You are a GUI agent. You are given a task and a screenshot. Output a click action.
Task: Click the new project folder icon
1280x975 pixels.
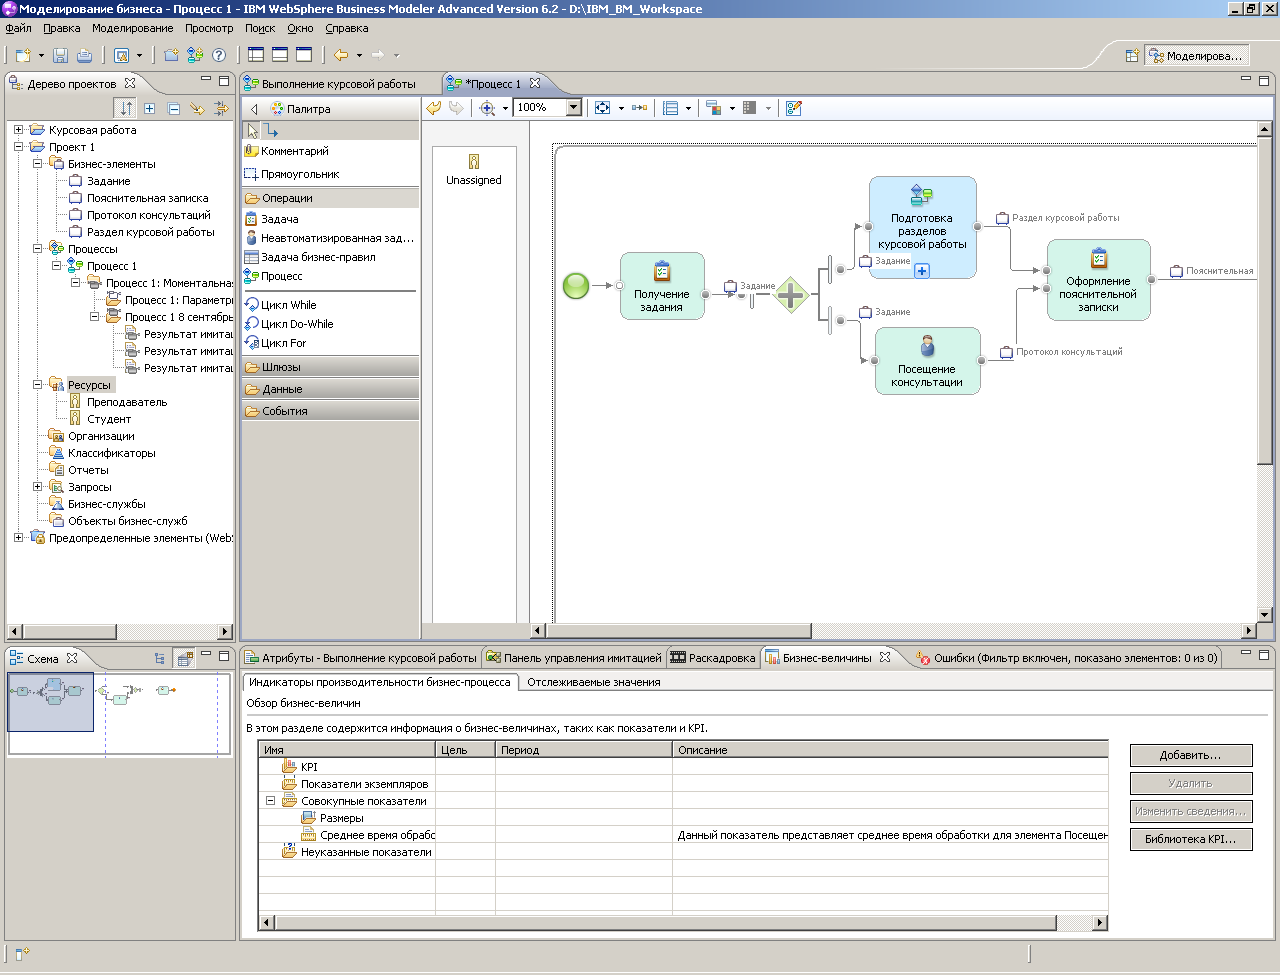171,55
